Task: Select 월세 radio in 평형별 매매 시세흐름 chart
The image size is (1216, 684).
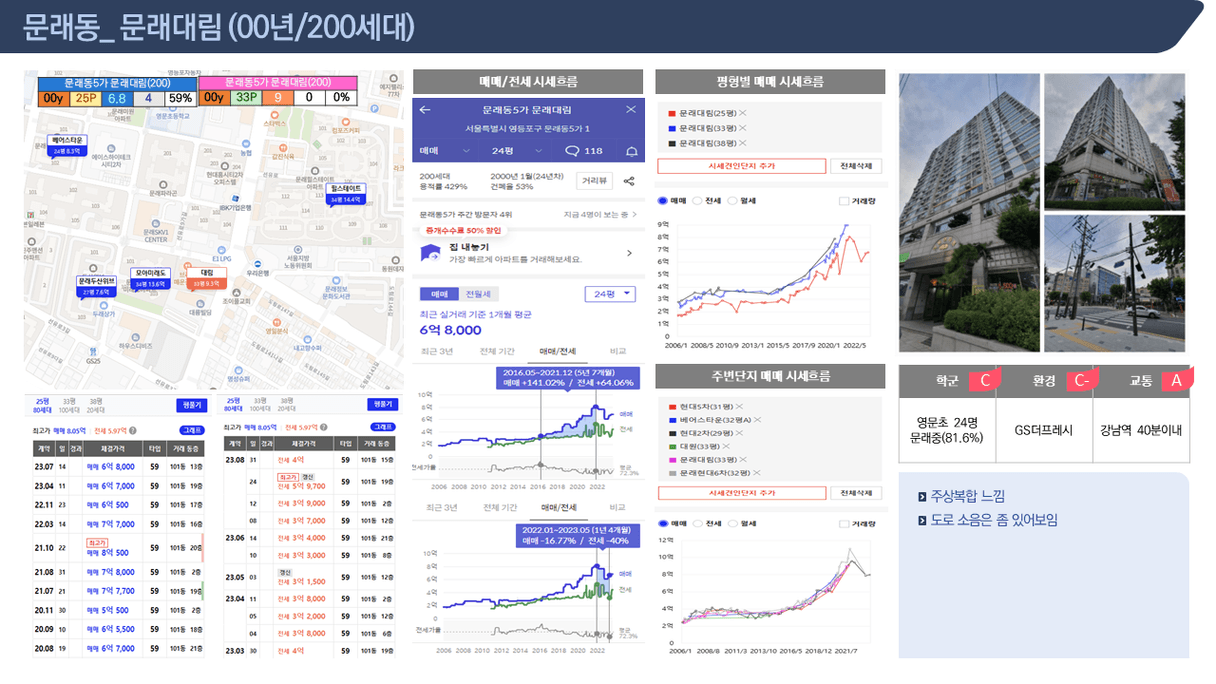Action: 732,201
